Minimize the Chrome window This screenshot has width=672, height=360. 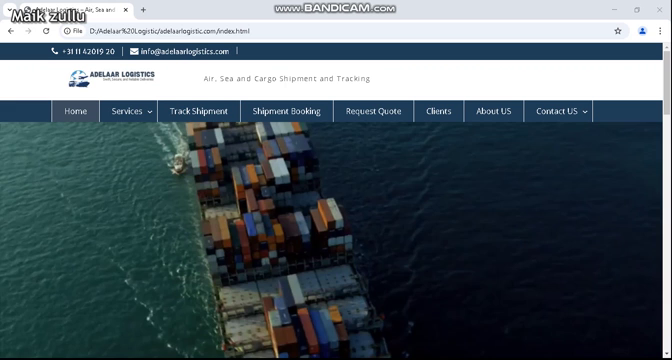pos(614,9)
